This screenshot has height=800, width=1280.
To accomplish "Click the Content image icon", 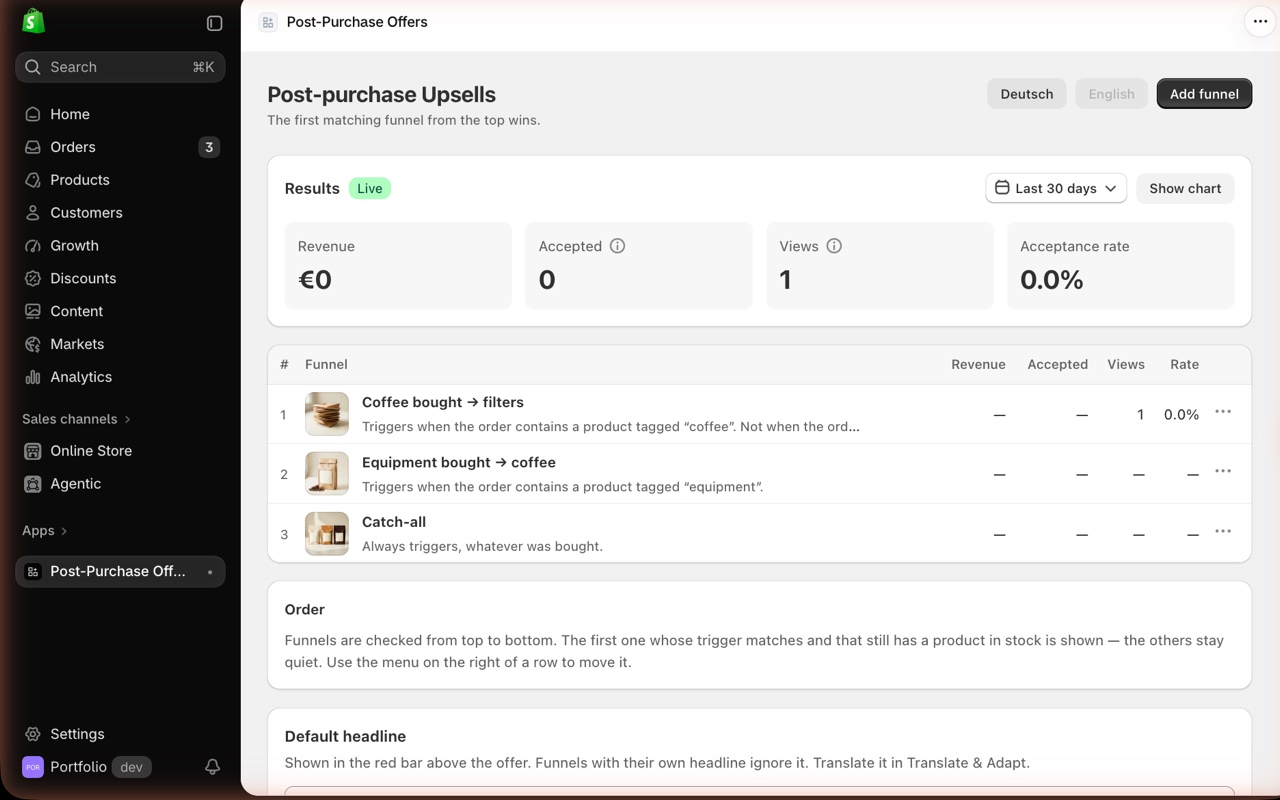I will pyautogui.click(x=33, y=311).
